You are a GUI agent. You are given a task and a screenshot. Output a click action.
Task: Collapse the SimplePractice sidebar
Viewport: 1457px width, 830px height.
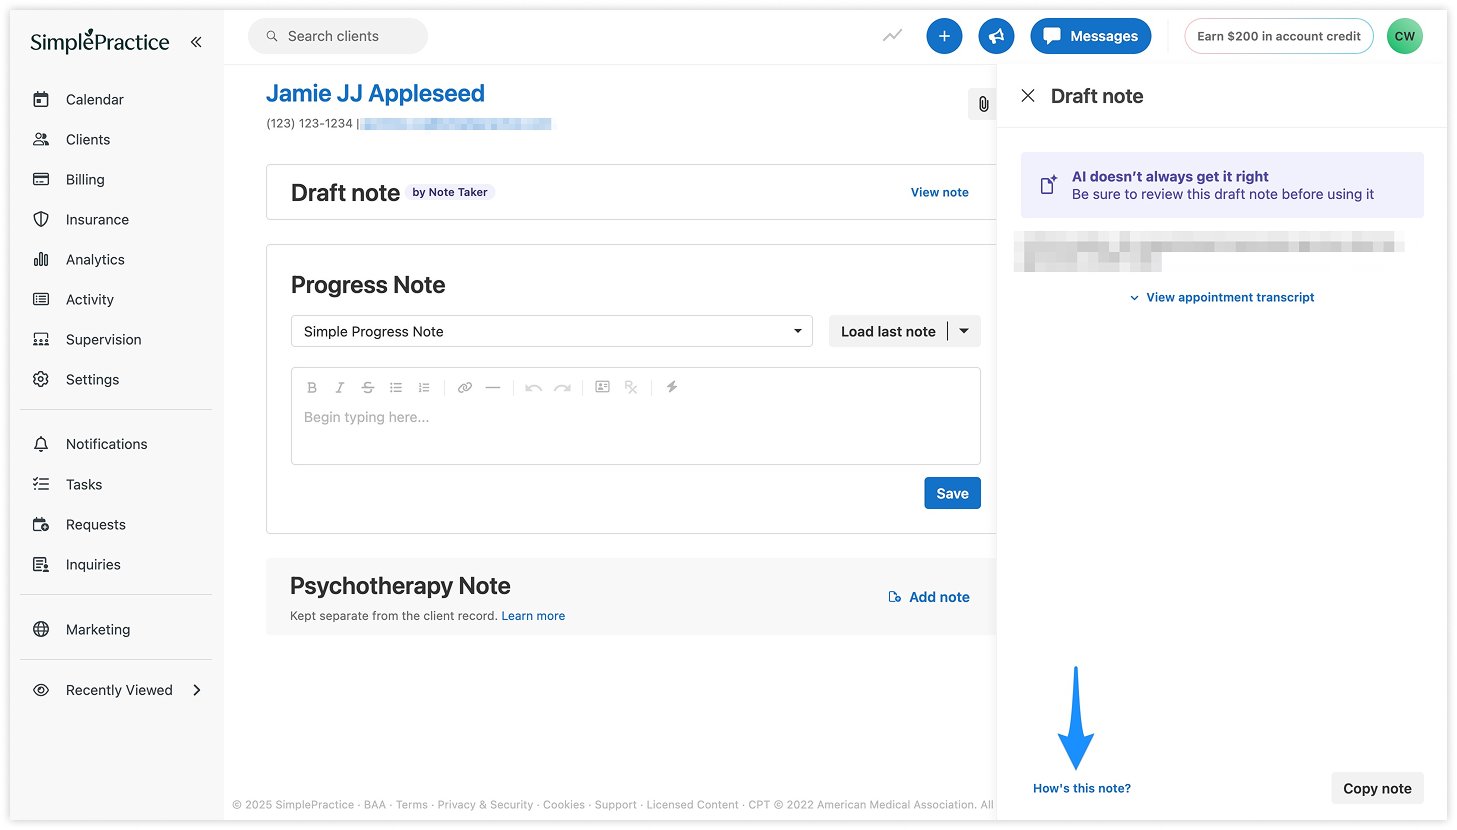pos(196,42)
